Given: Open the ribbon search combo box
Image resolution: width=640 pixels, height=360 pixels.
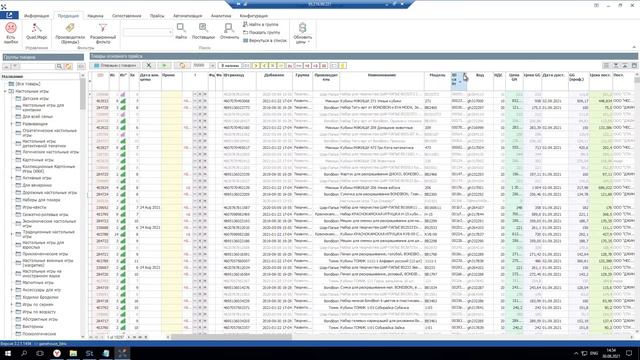Looking at the screenshot, I should [x=148, y=32].
